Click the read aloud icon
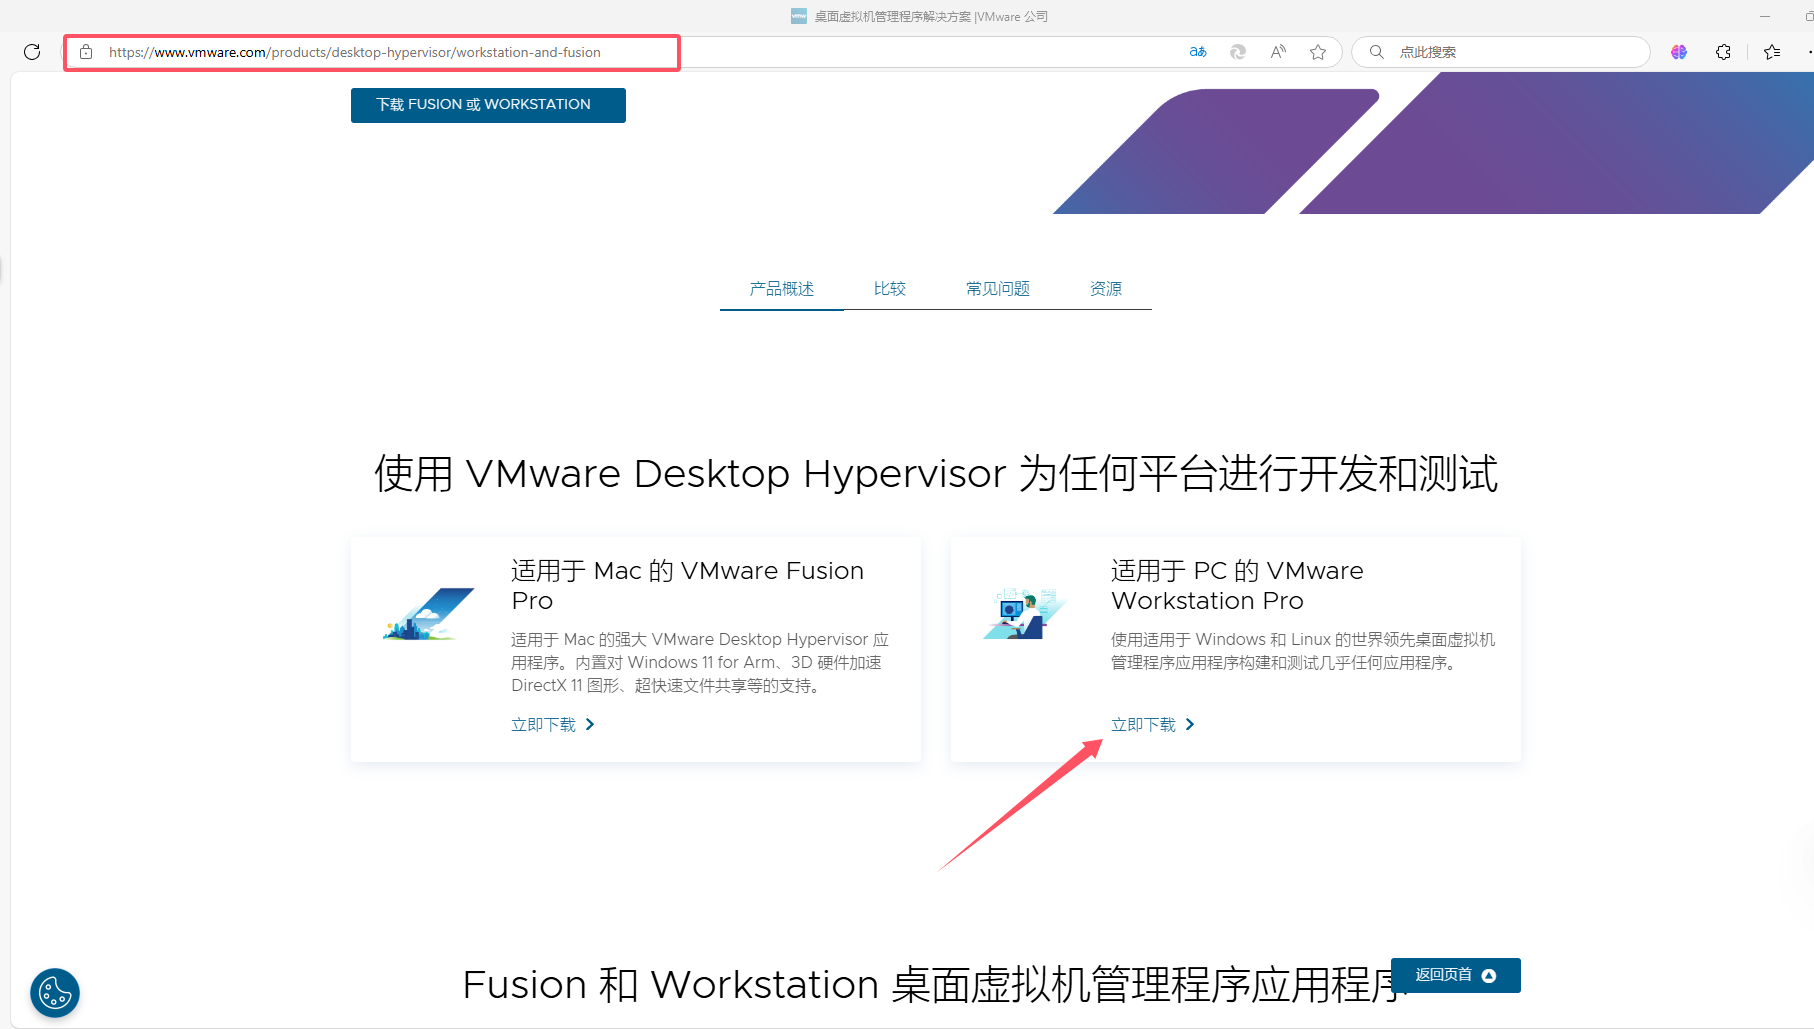This screenshot has width=1814, height=1029. (1278, 52)
